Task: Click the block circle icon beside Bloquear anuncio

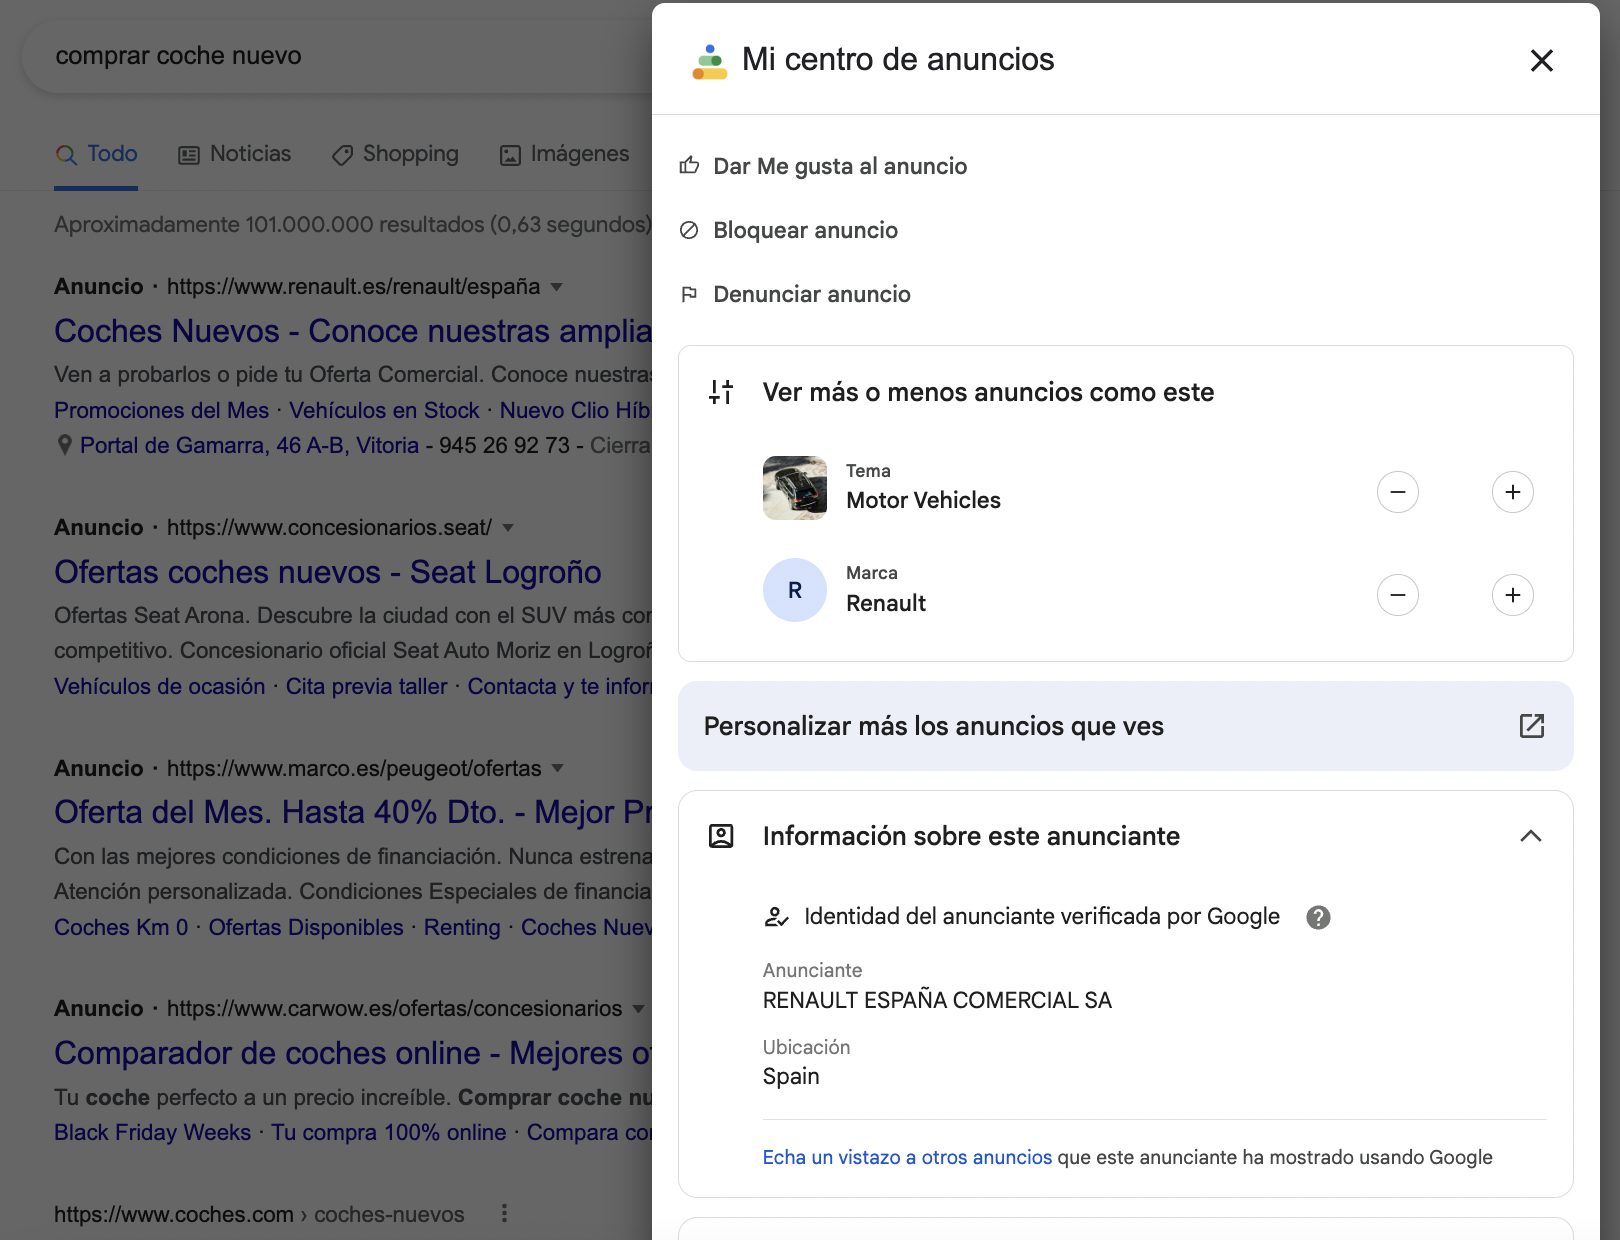Action: 689,230
